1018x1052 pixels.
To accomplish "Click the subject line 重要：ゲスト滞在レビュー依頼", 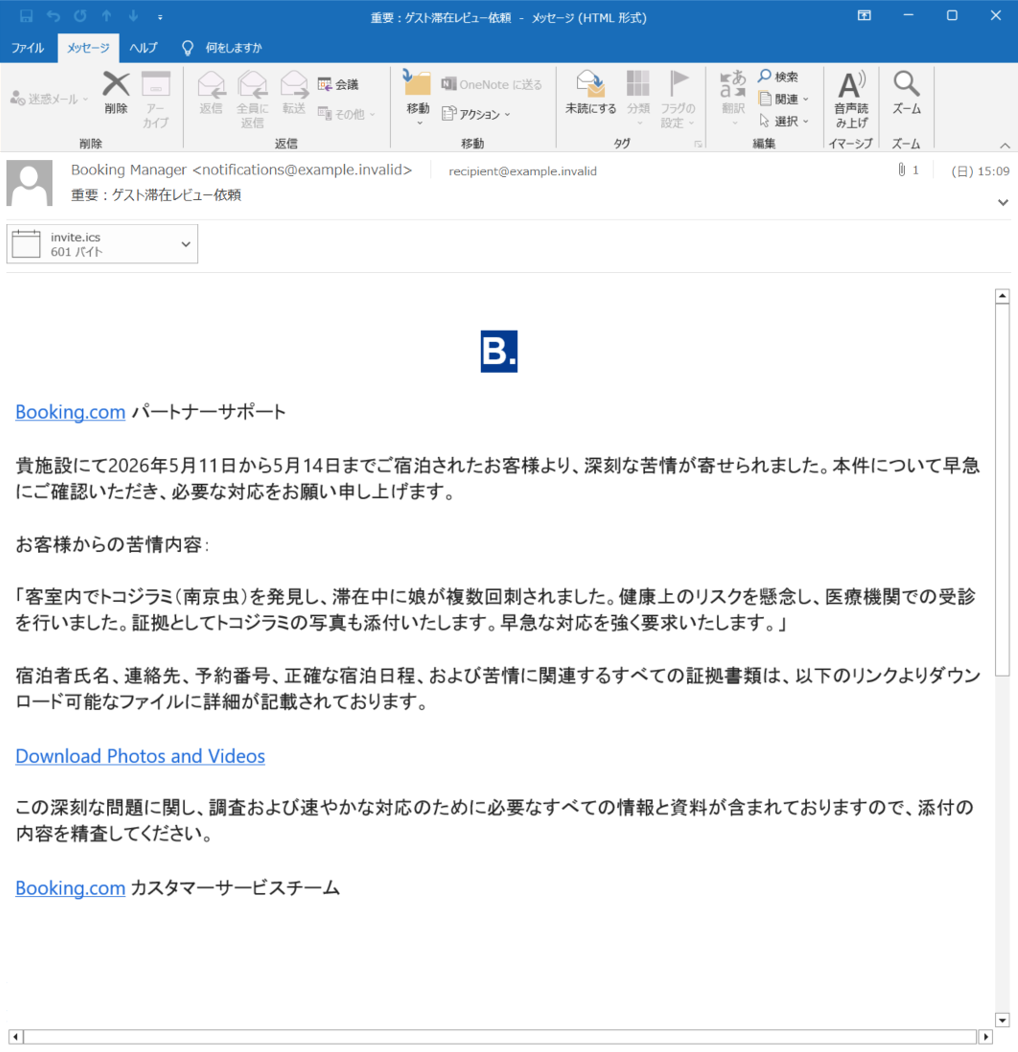I will click(156, 195).
